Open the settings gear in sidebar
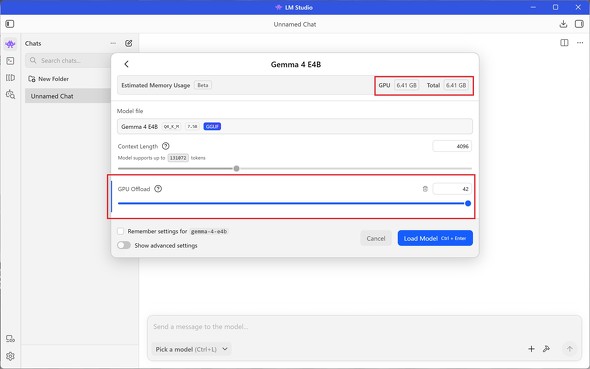The image size is (590, 369). [x=10, y=356]
